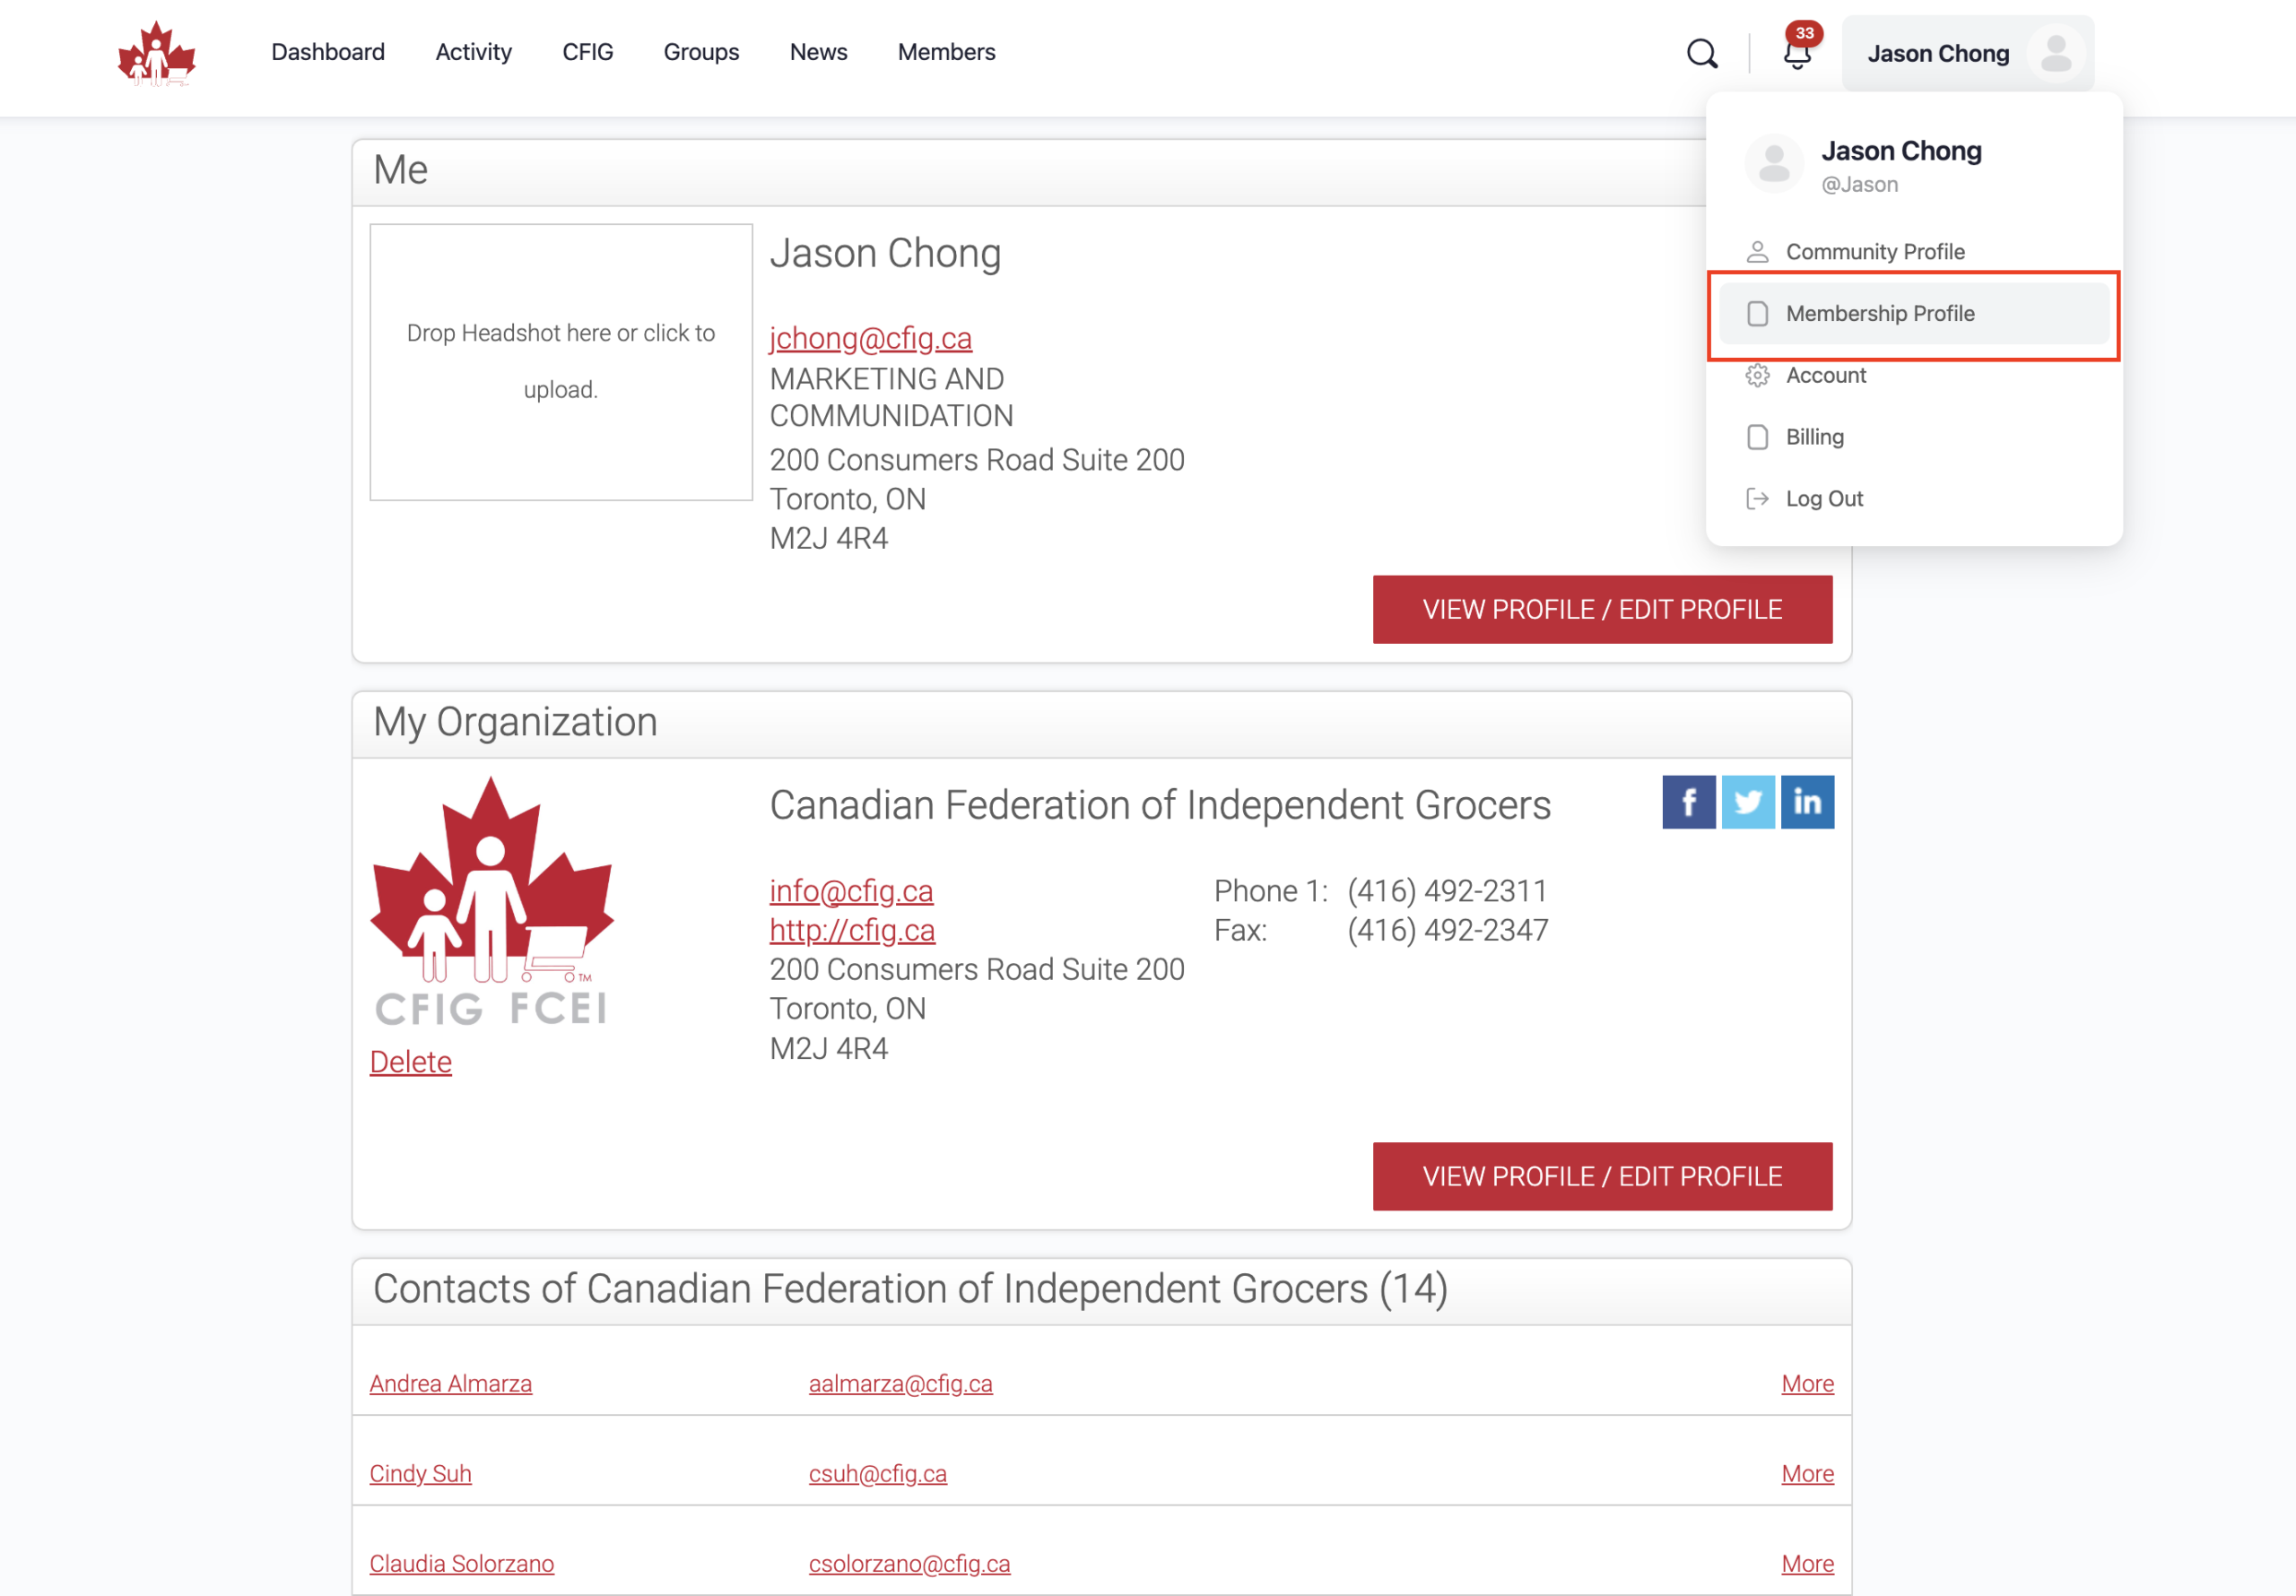Click aalmarza@cfig.ca email link
Viewport: 2296px width, 1596px height.
pyautogui.click(x=900, y=1383)
